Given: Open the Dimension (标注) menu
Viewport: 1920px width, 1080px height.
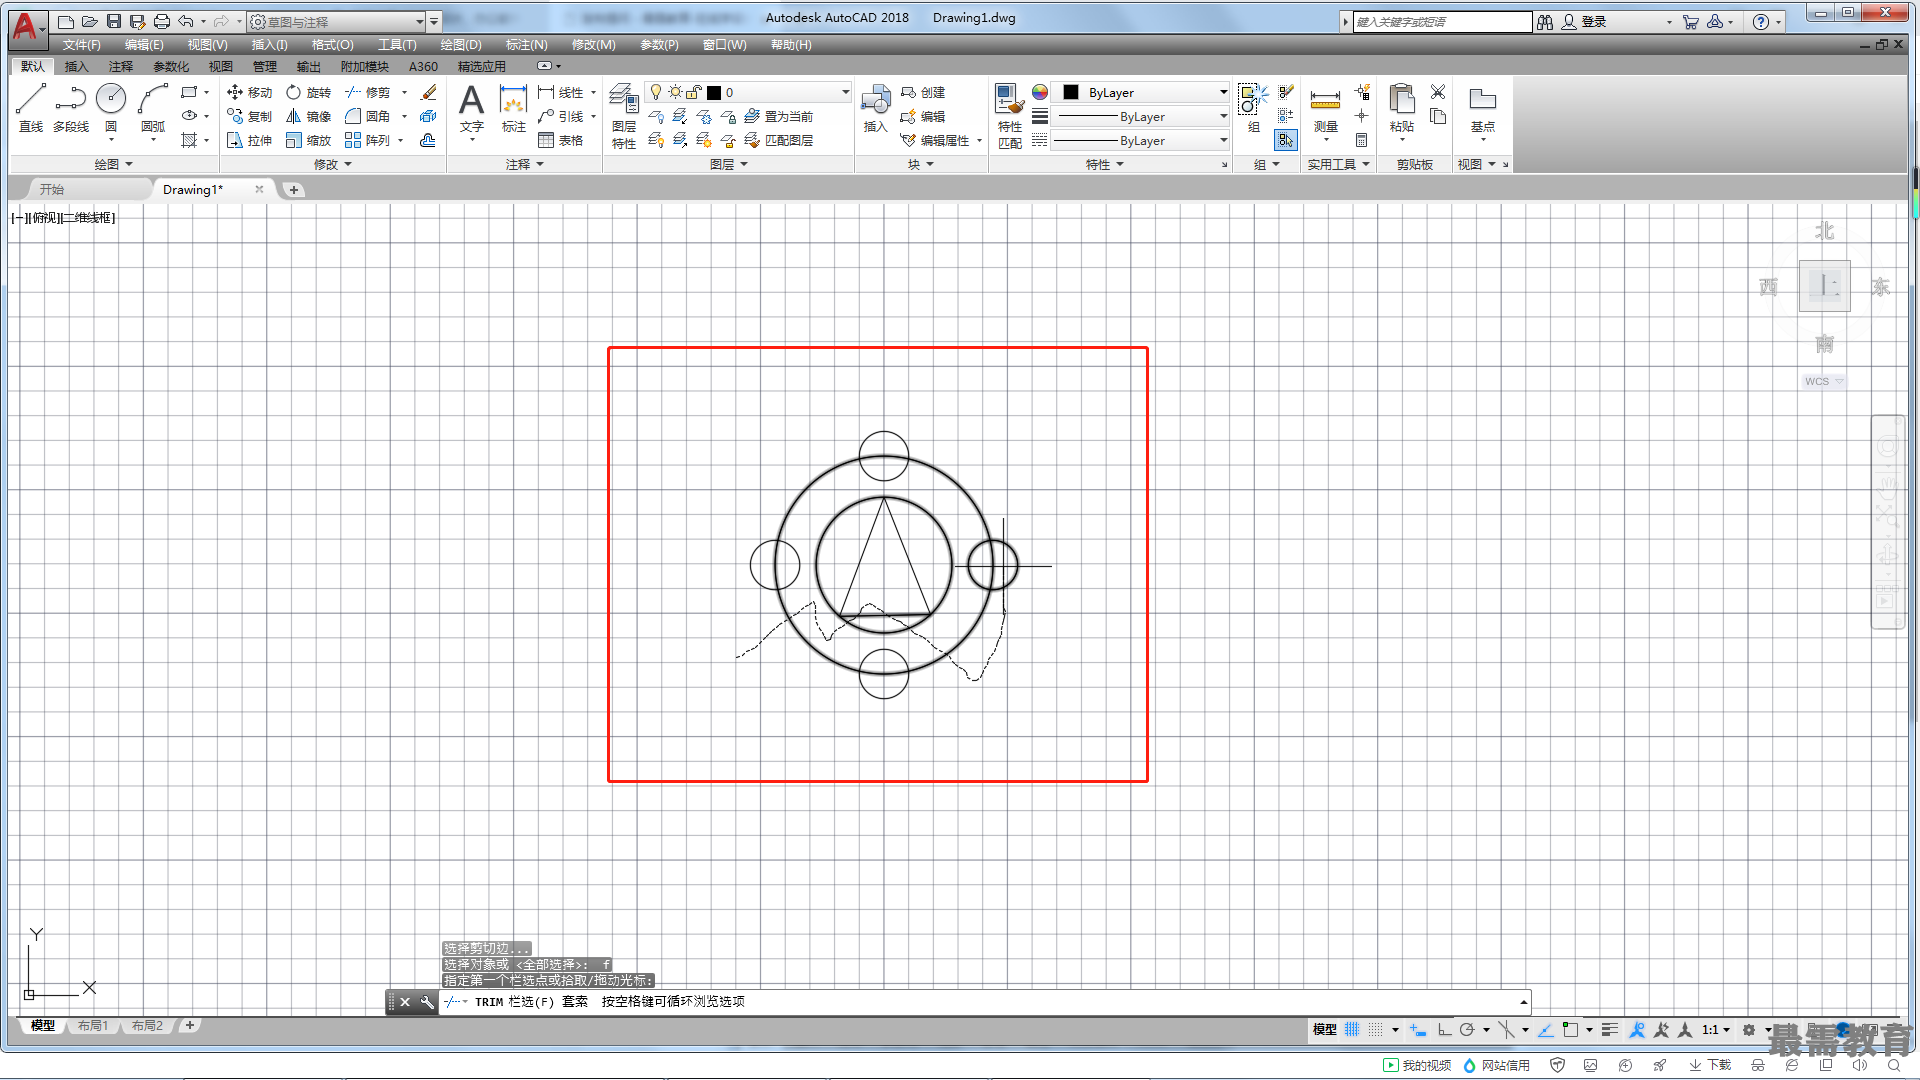Looking at the screenshot, I should pyautogui.click(x=526, y=45).
